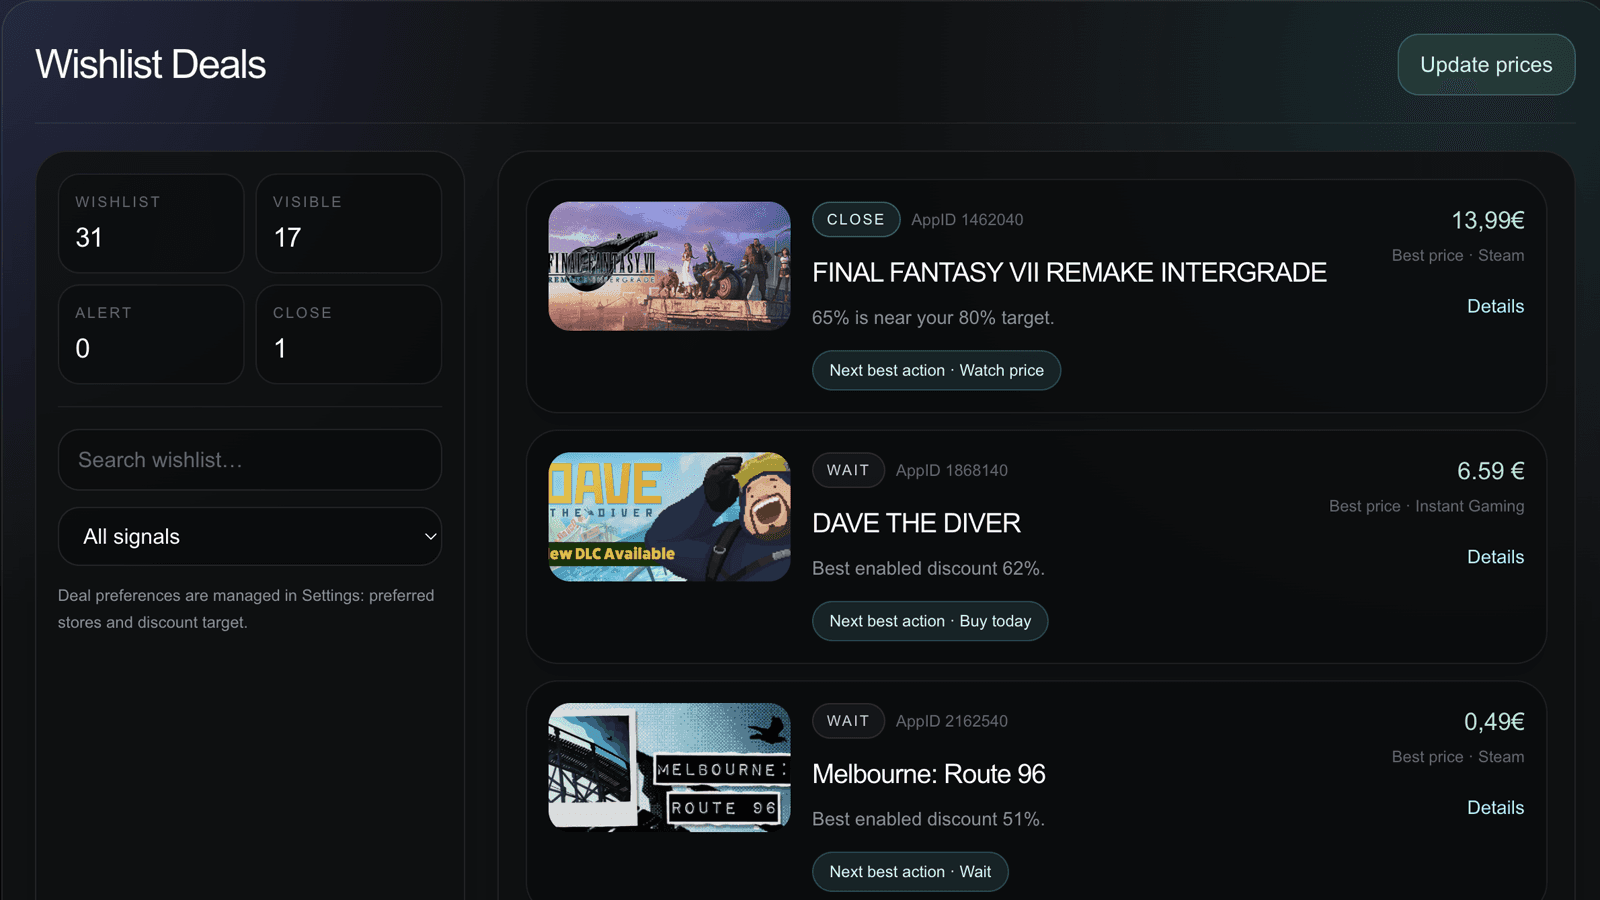Open Details for FINAL FANTASY VII REMAKE INTERGRADE

[1495, 306]
